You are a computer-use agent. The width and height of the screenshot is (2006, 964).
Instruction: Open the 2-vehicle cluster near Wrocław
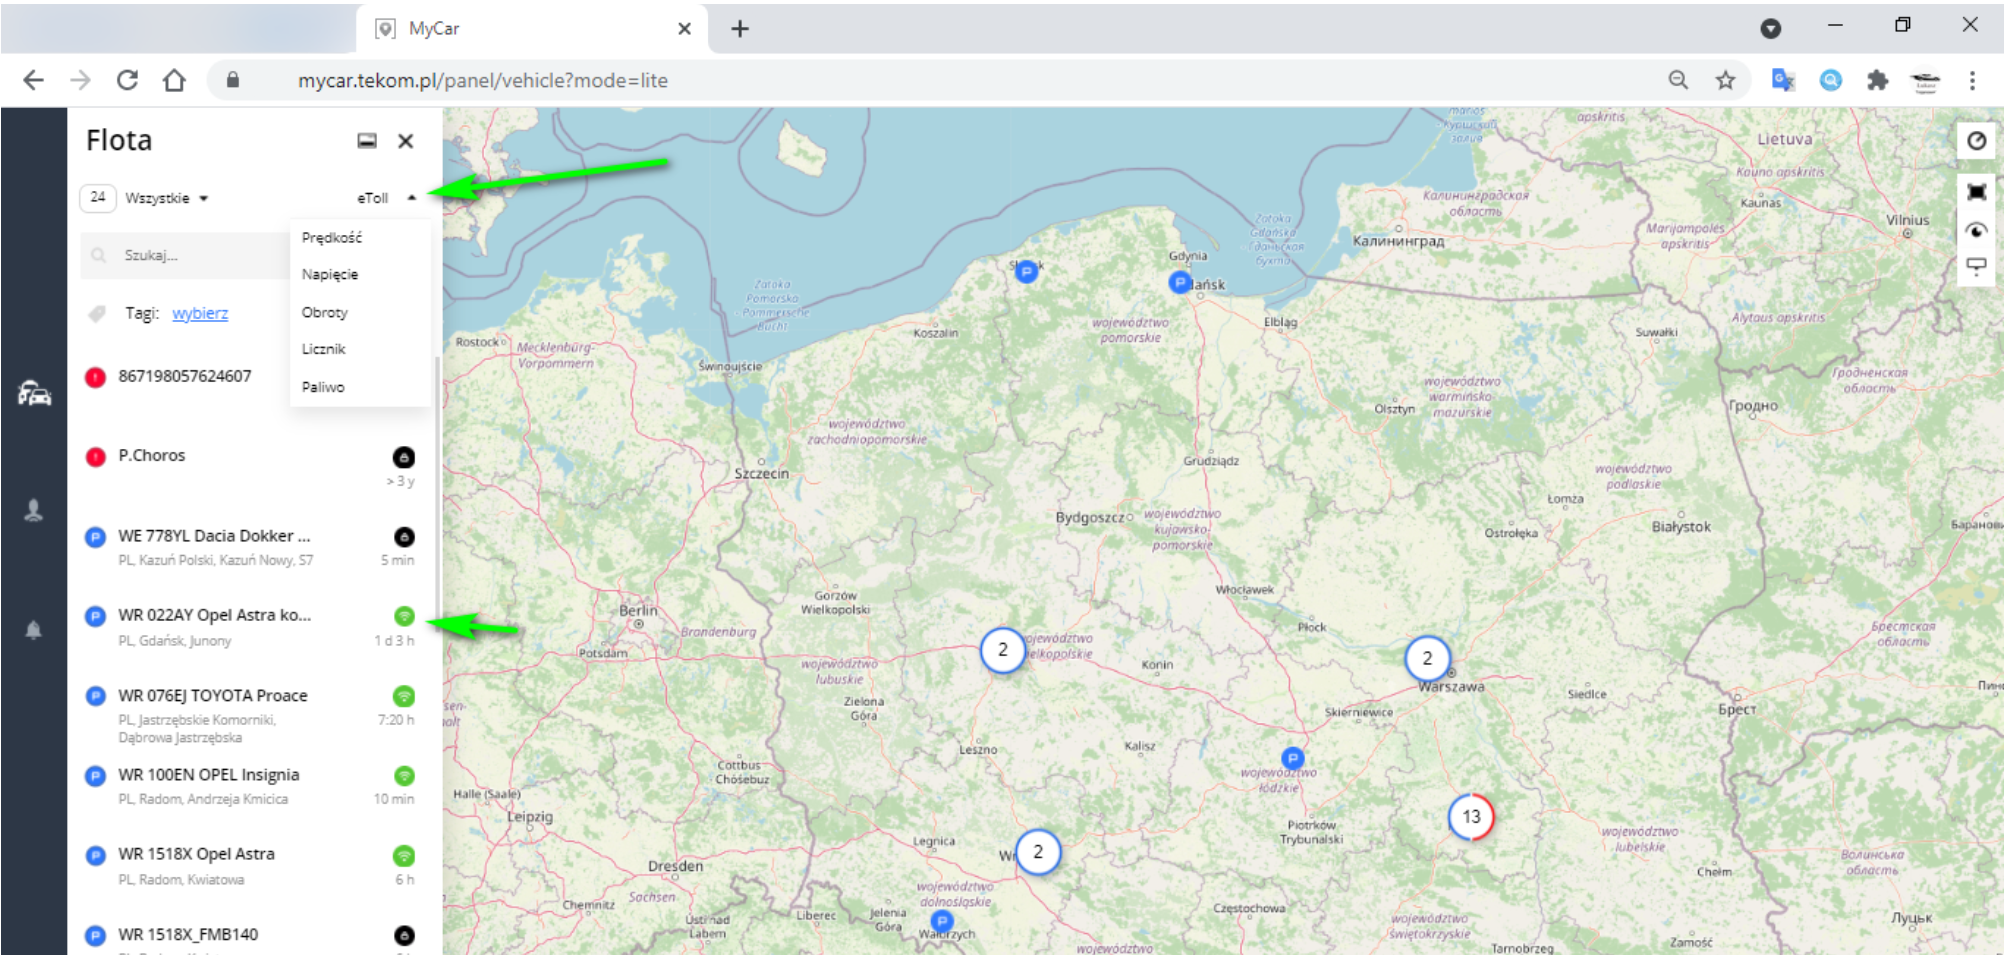pyautogui.click(x=1038, y=852)
